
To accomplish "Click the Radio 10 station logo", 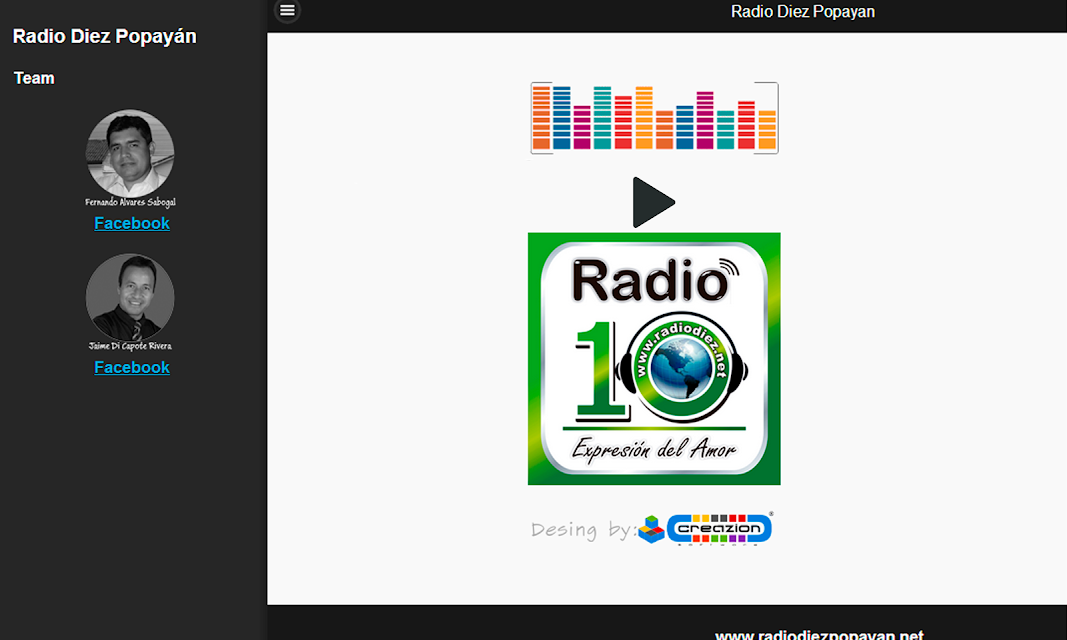I will click(x=654, y=358).
